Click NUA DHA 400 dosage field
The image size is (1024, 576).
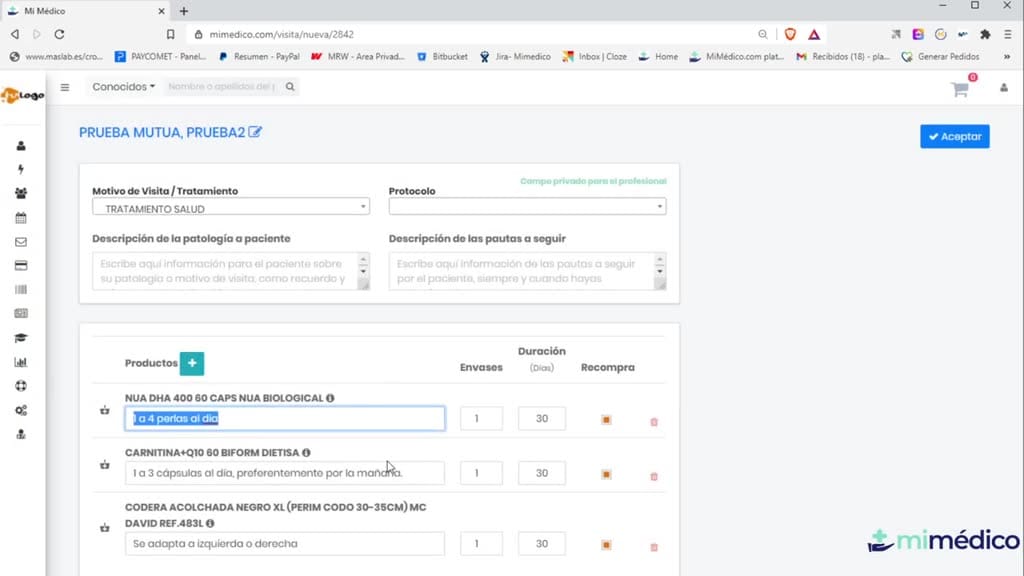coord(285,419)
